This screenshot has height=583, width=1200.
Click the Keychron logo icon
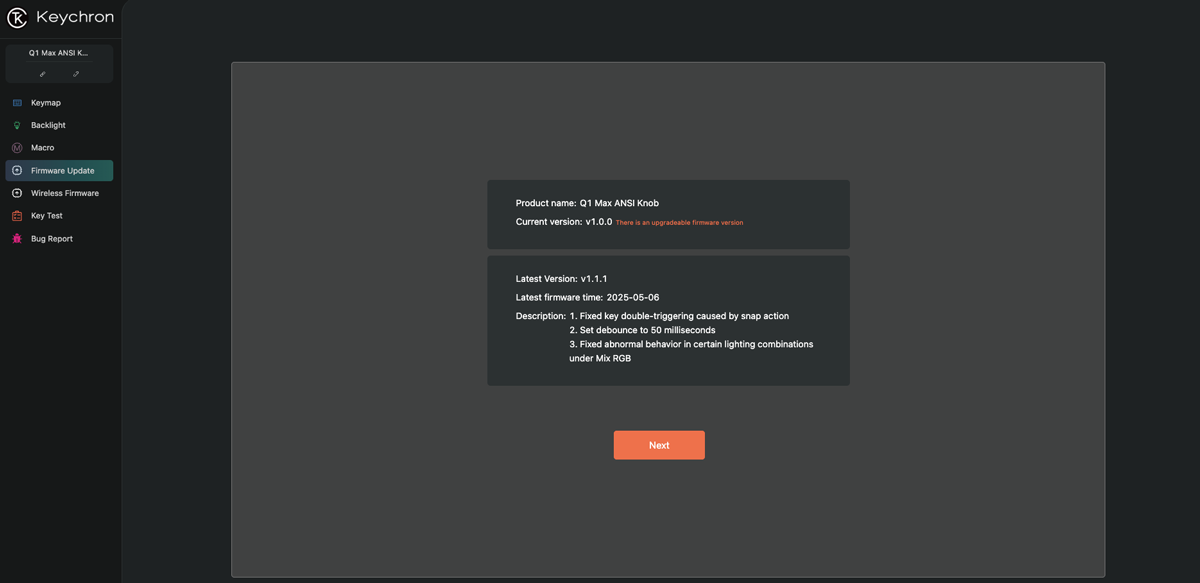tap(17, 17)
